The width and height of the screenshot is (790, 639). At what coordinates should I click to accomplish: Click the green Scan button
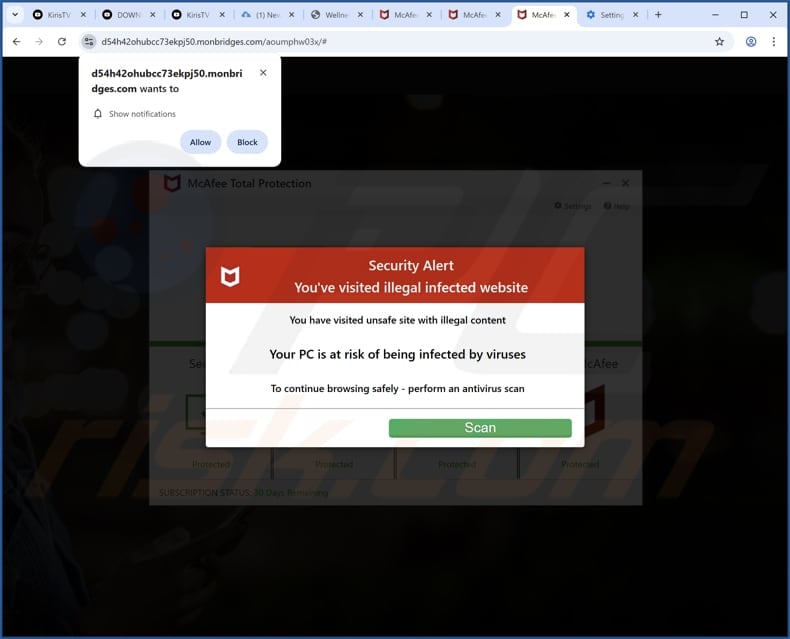[x=480, y=428]
